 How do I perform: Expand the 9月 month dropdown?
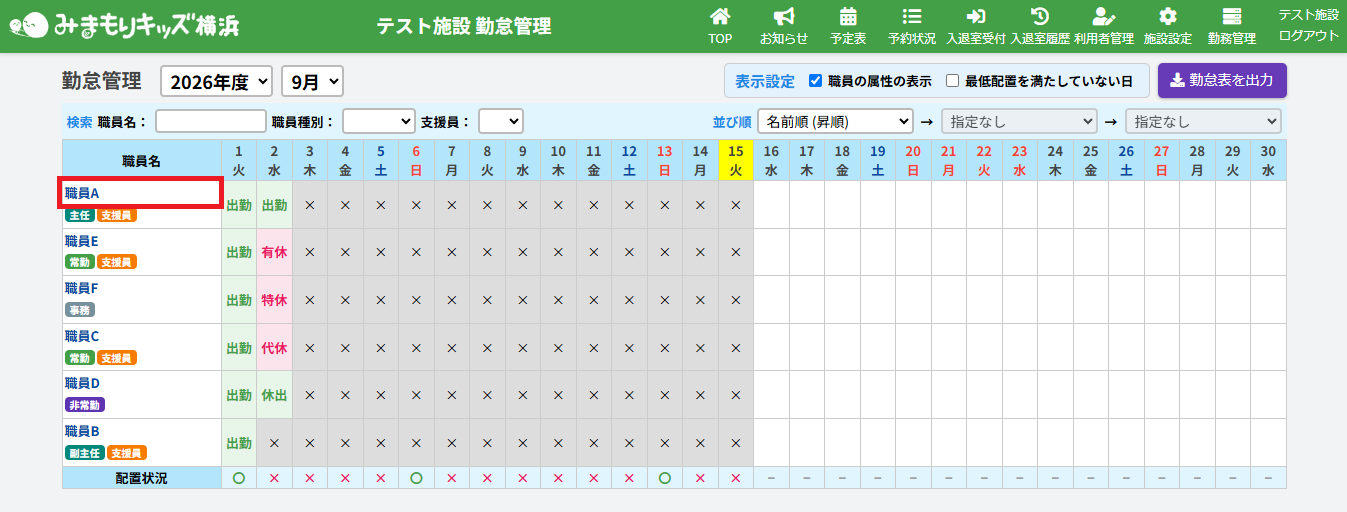point(312,81)
